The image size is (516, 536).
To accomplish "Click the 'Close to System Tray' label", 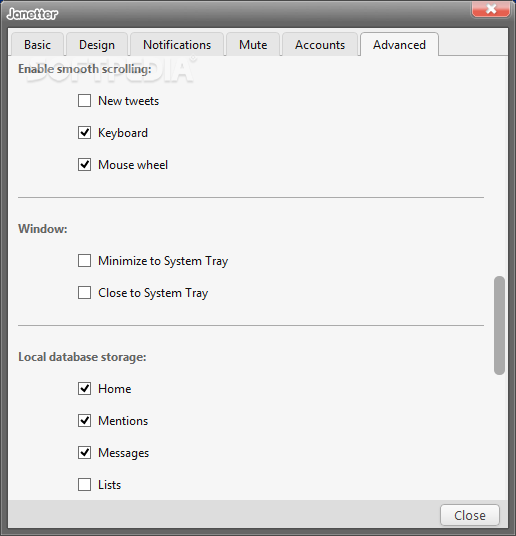I will (153, 293).
